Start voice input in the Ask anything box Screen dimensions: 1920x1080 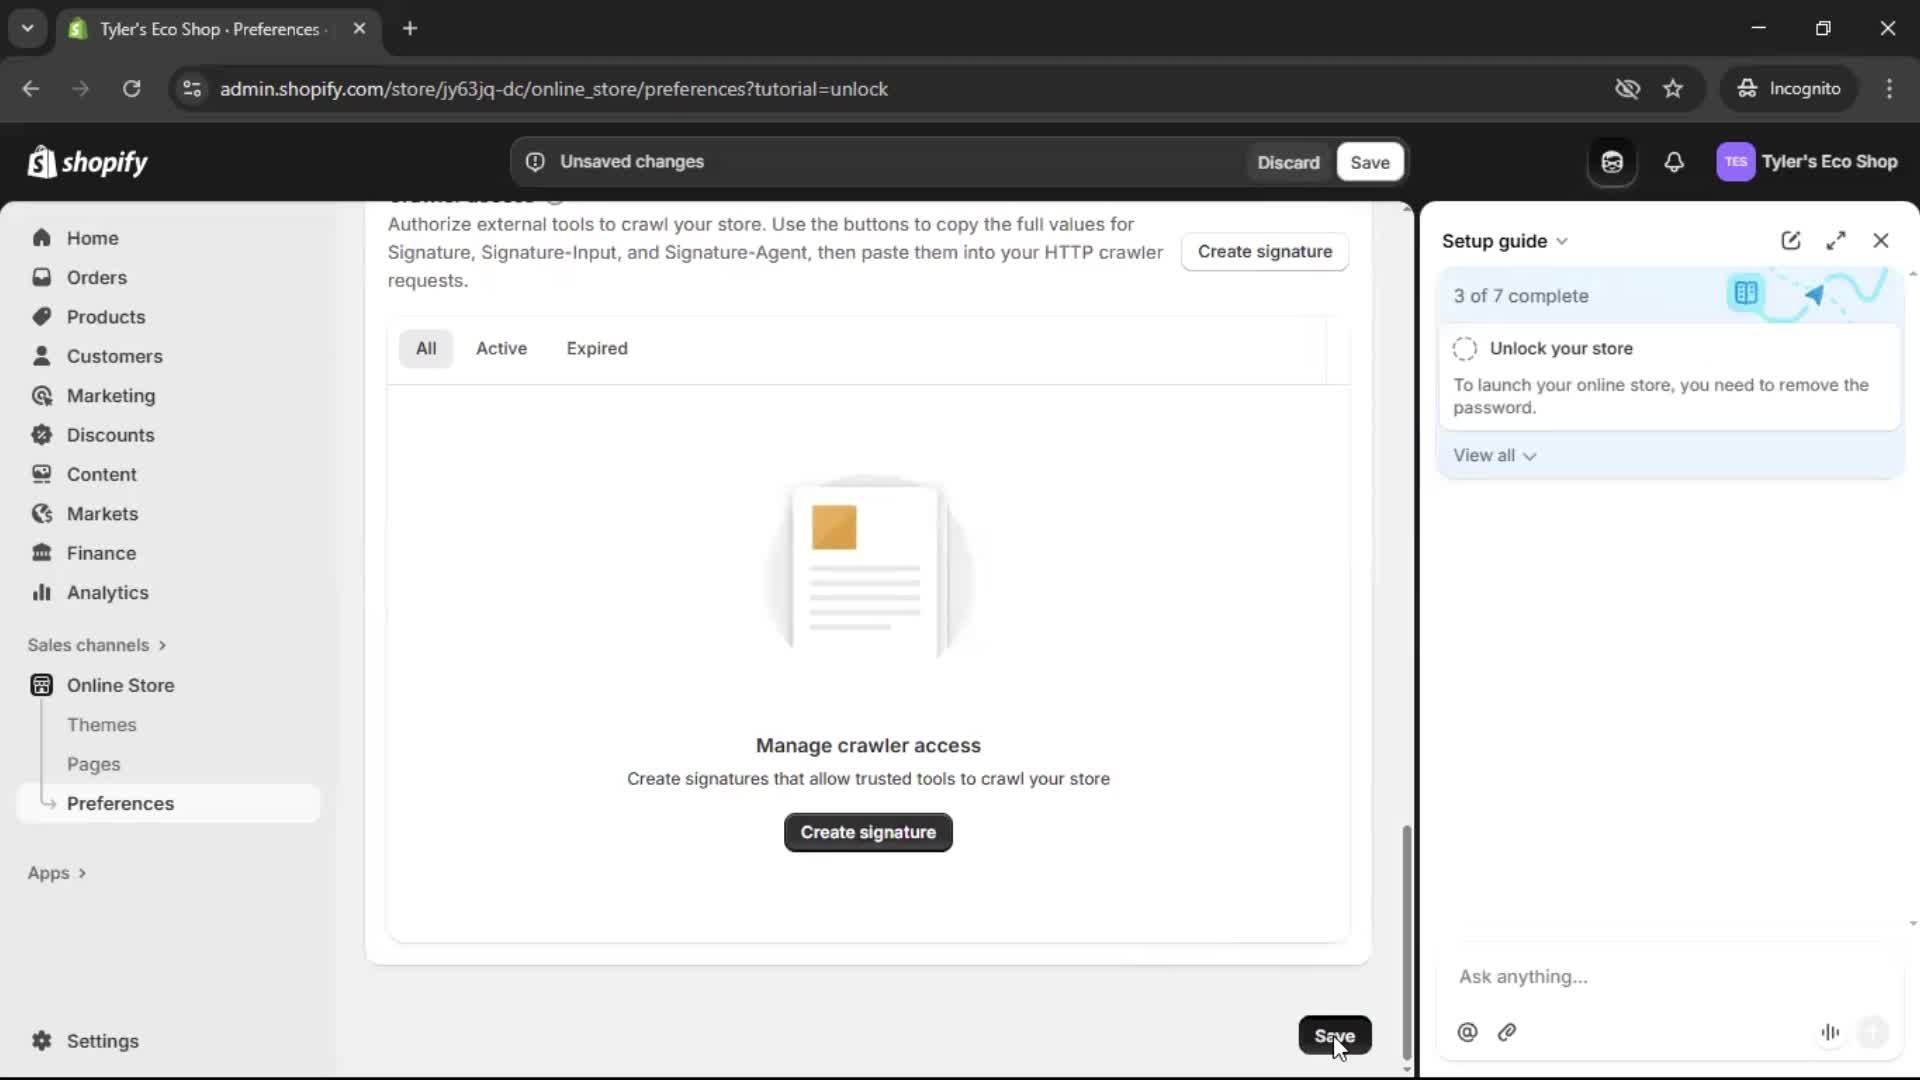coord(1830,1032)
